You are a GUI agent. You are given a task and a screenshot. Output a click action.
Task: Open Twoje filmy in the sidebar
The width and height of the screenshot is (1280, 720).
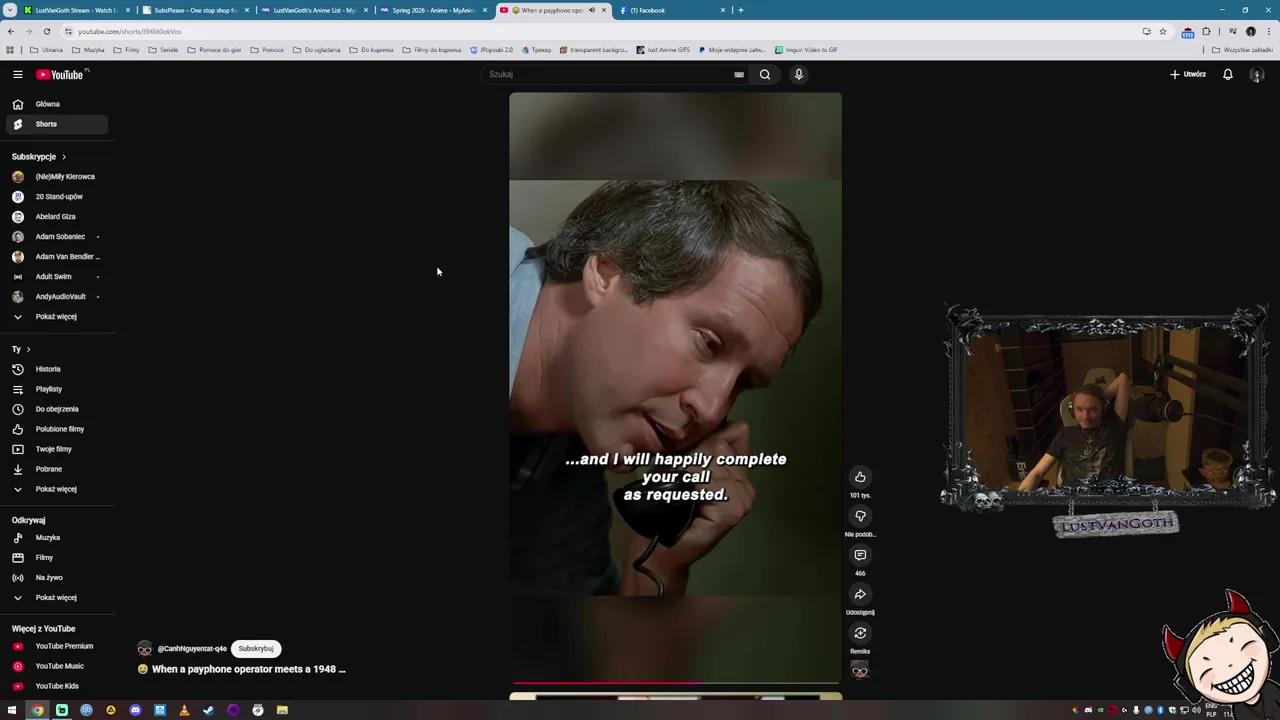click(x=55, y=449)
